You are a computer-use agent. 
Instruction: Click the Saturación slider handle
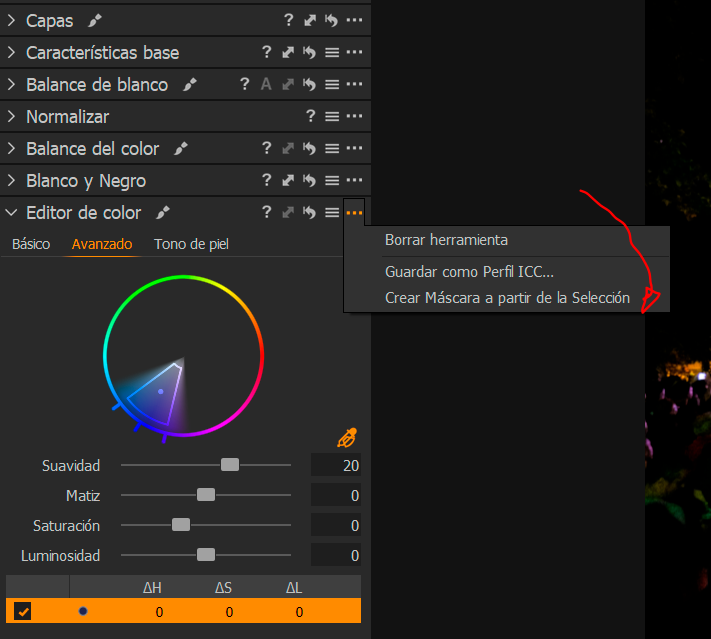(x=181, y=525)
